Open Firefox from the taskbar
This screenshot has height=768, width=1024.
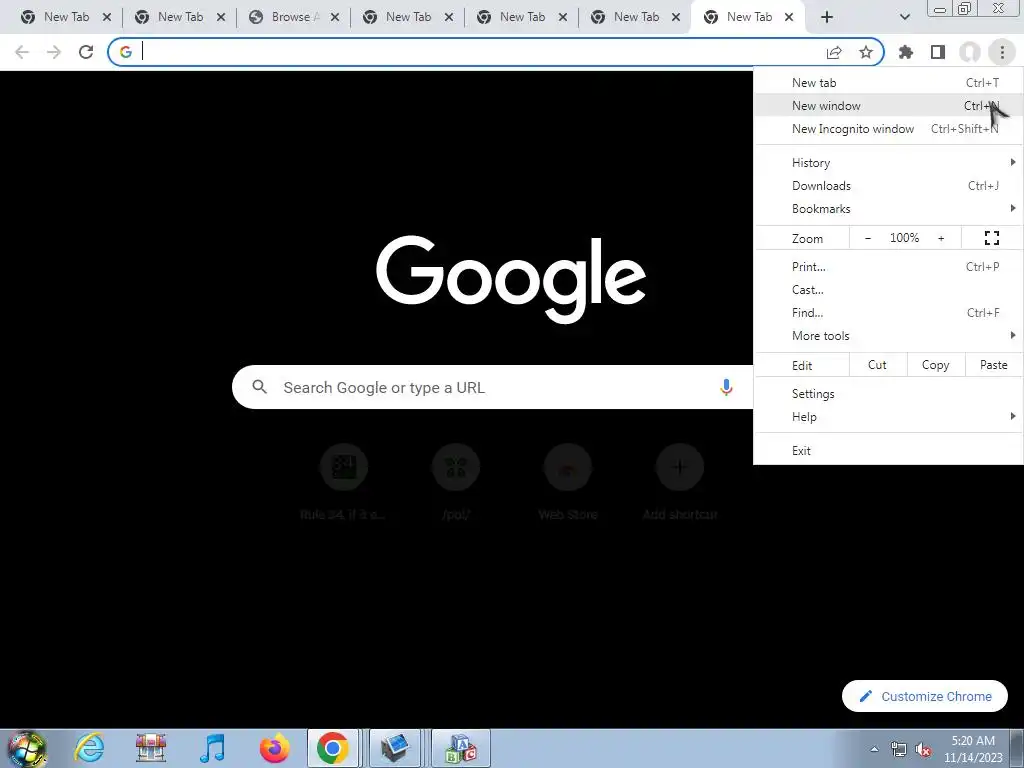(274, 748)
